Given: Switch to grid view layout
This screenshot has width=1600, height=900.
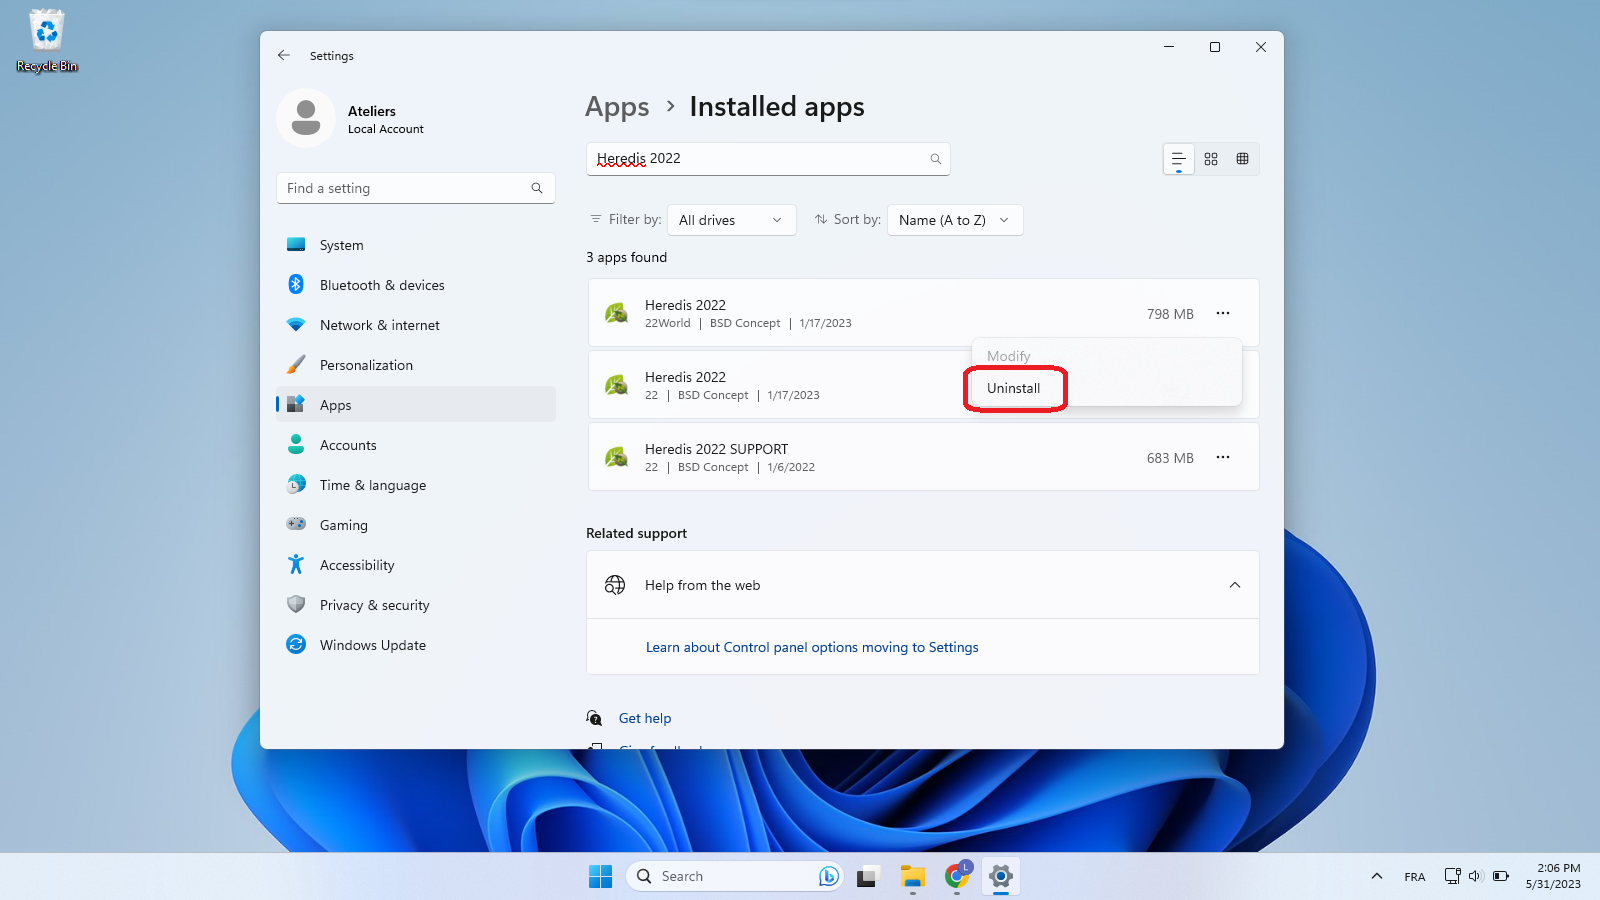Looking at the screenshot, I should (x=1211, y=159).
